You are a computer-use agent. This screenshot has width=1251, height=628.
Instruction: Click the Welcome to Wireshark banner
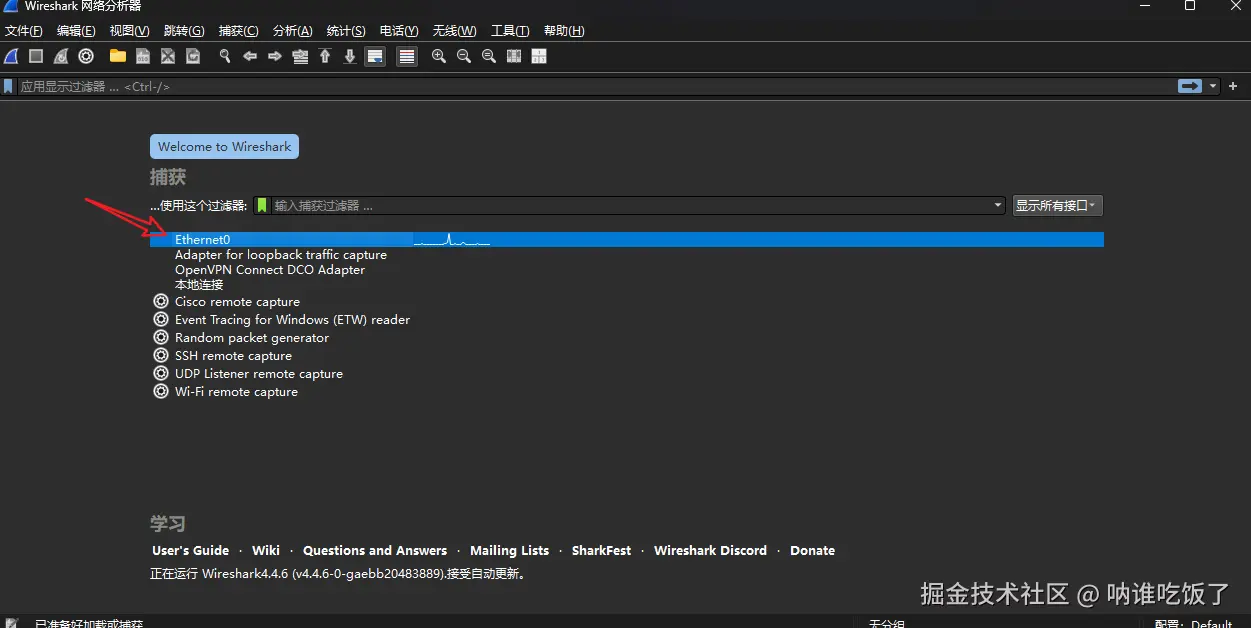[224, 146]
